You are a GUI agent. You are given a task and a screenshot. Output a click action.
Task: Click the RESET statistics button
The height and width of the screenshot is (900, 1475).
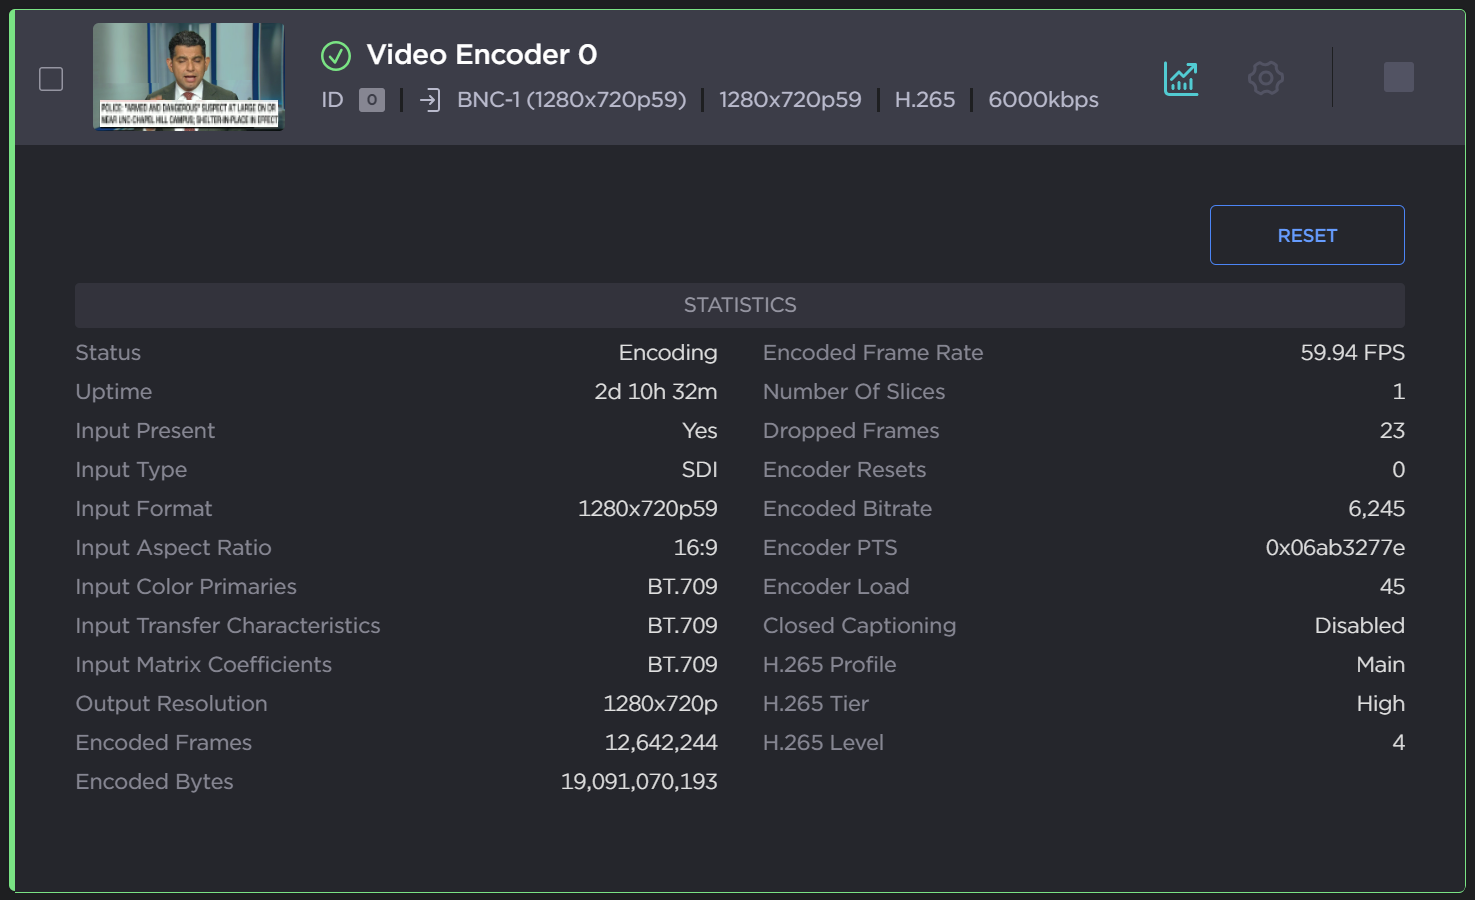[x=1306, y=235]
